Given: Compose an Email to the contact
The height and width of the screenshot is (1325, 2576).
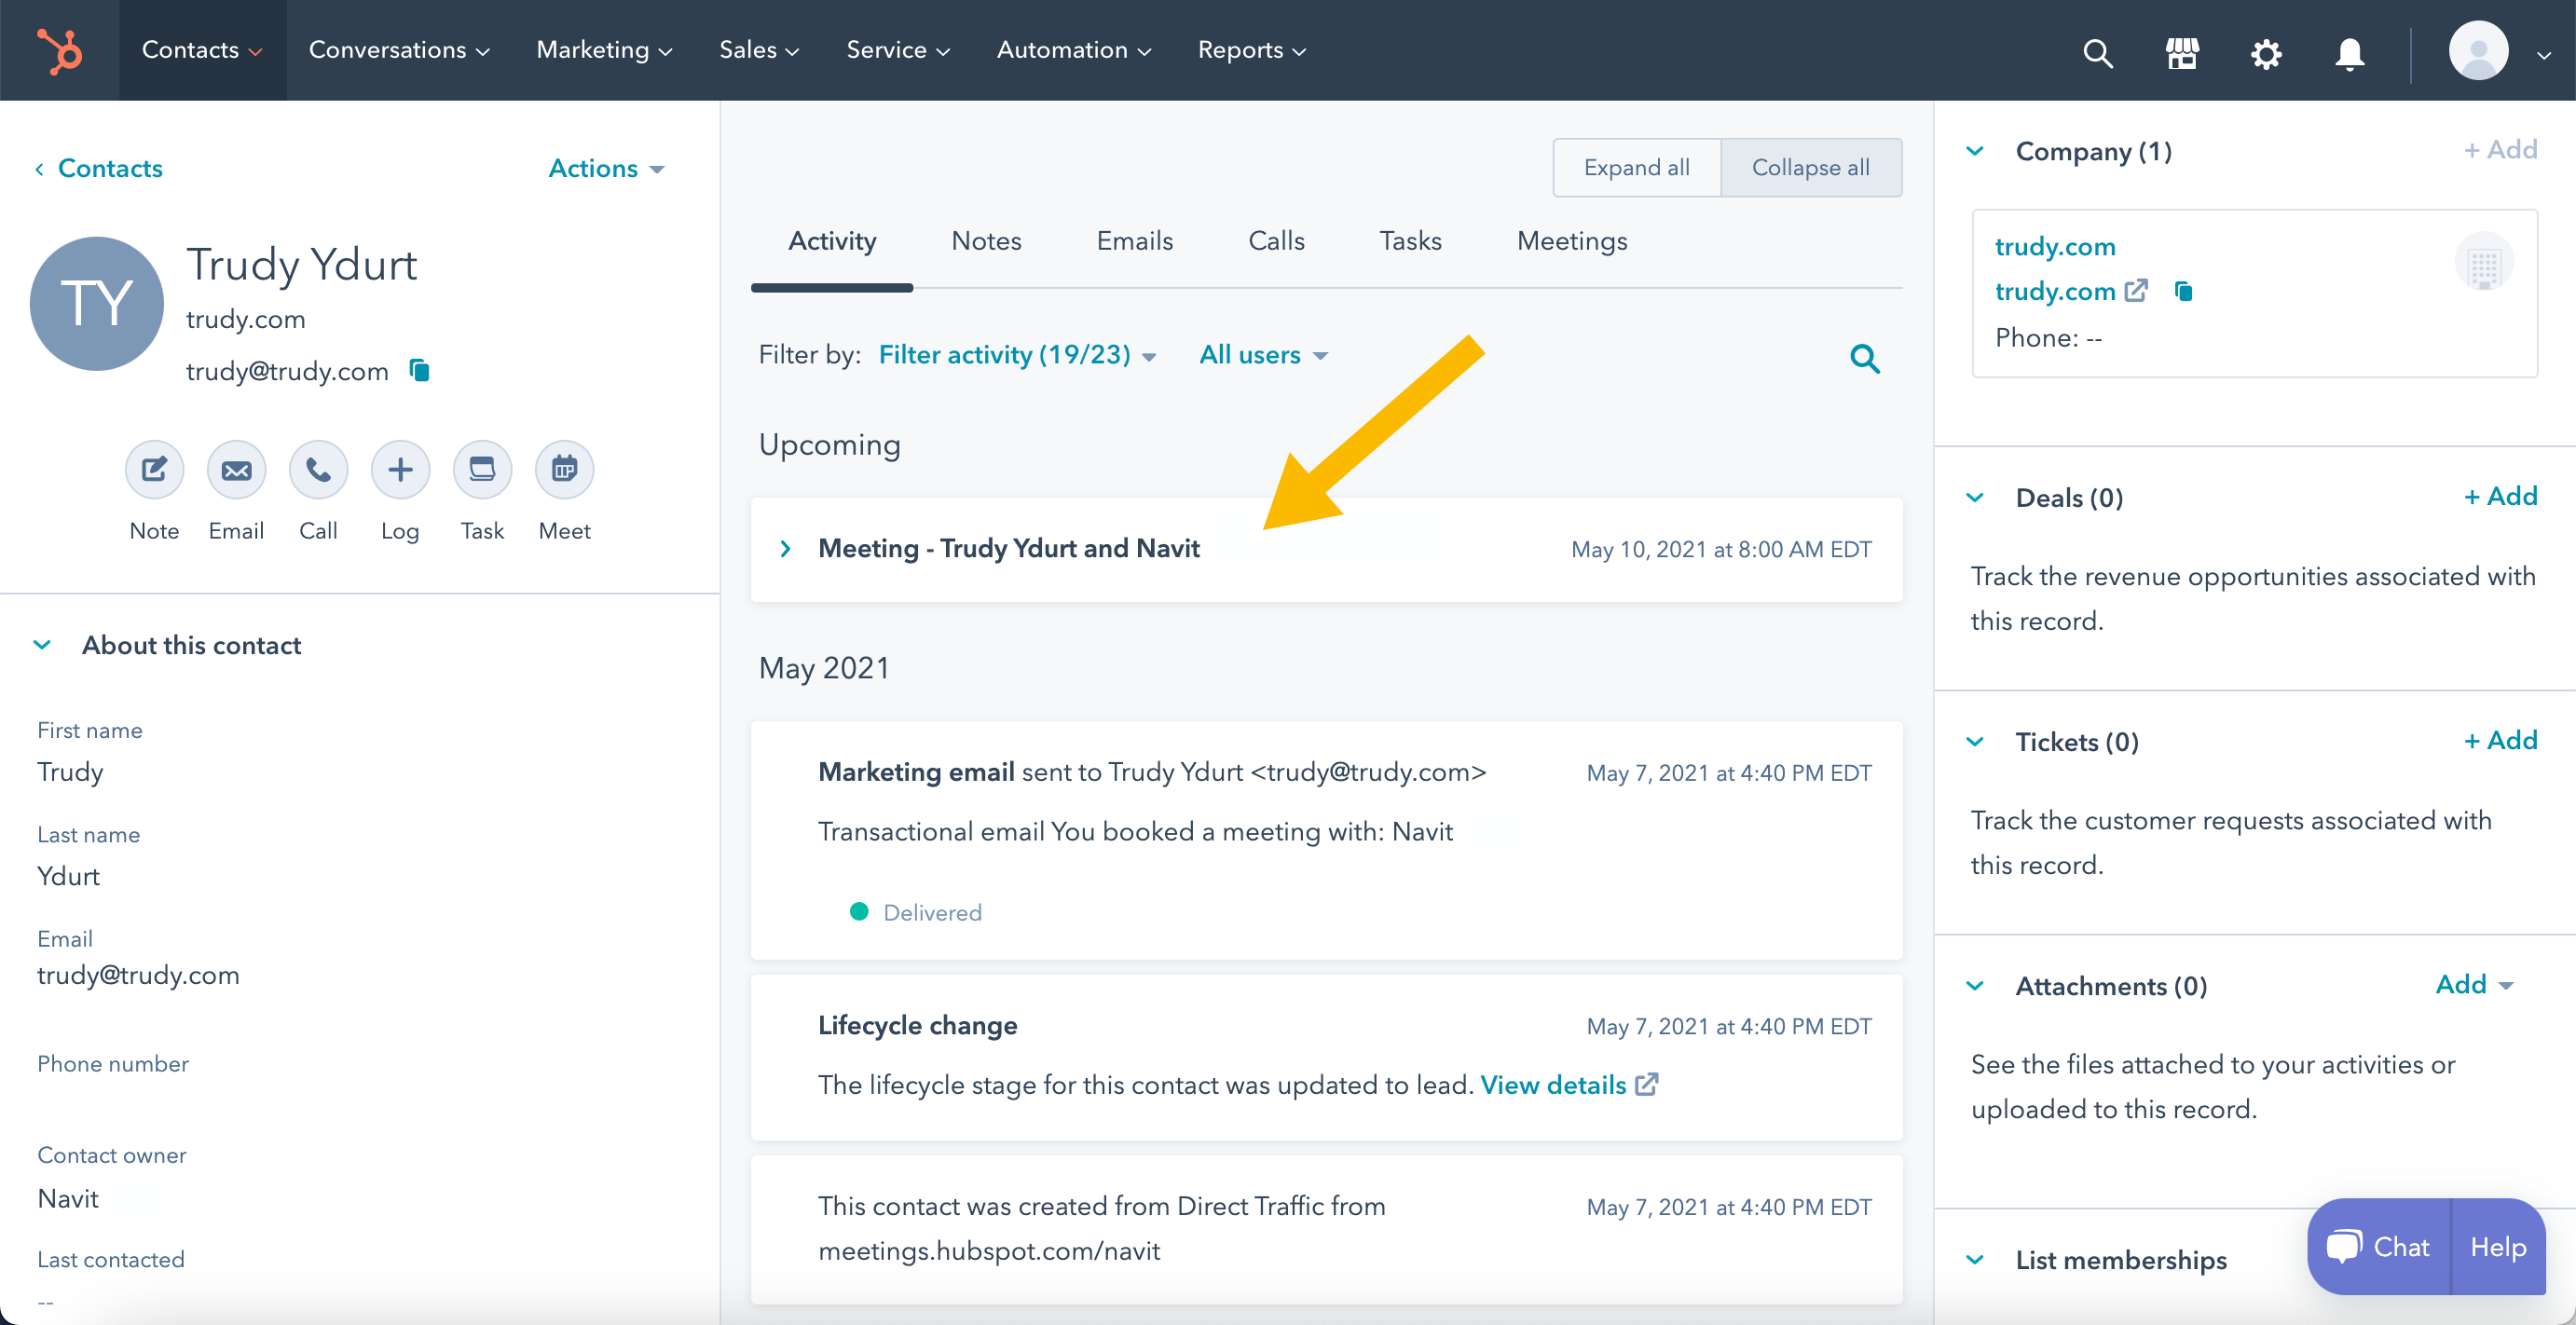Looking at the screenshot, I should tap(236, 469).
